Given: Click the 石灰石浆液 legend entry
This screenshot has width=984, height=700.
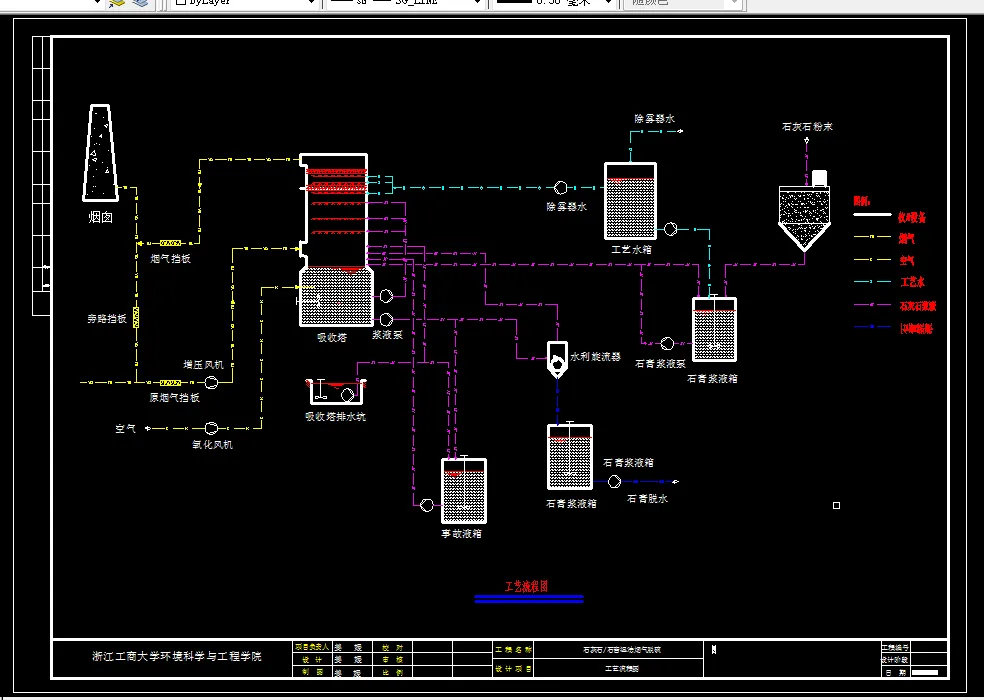Looking at the screenshot, I should point(918,306).
